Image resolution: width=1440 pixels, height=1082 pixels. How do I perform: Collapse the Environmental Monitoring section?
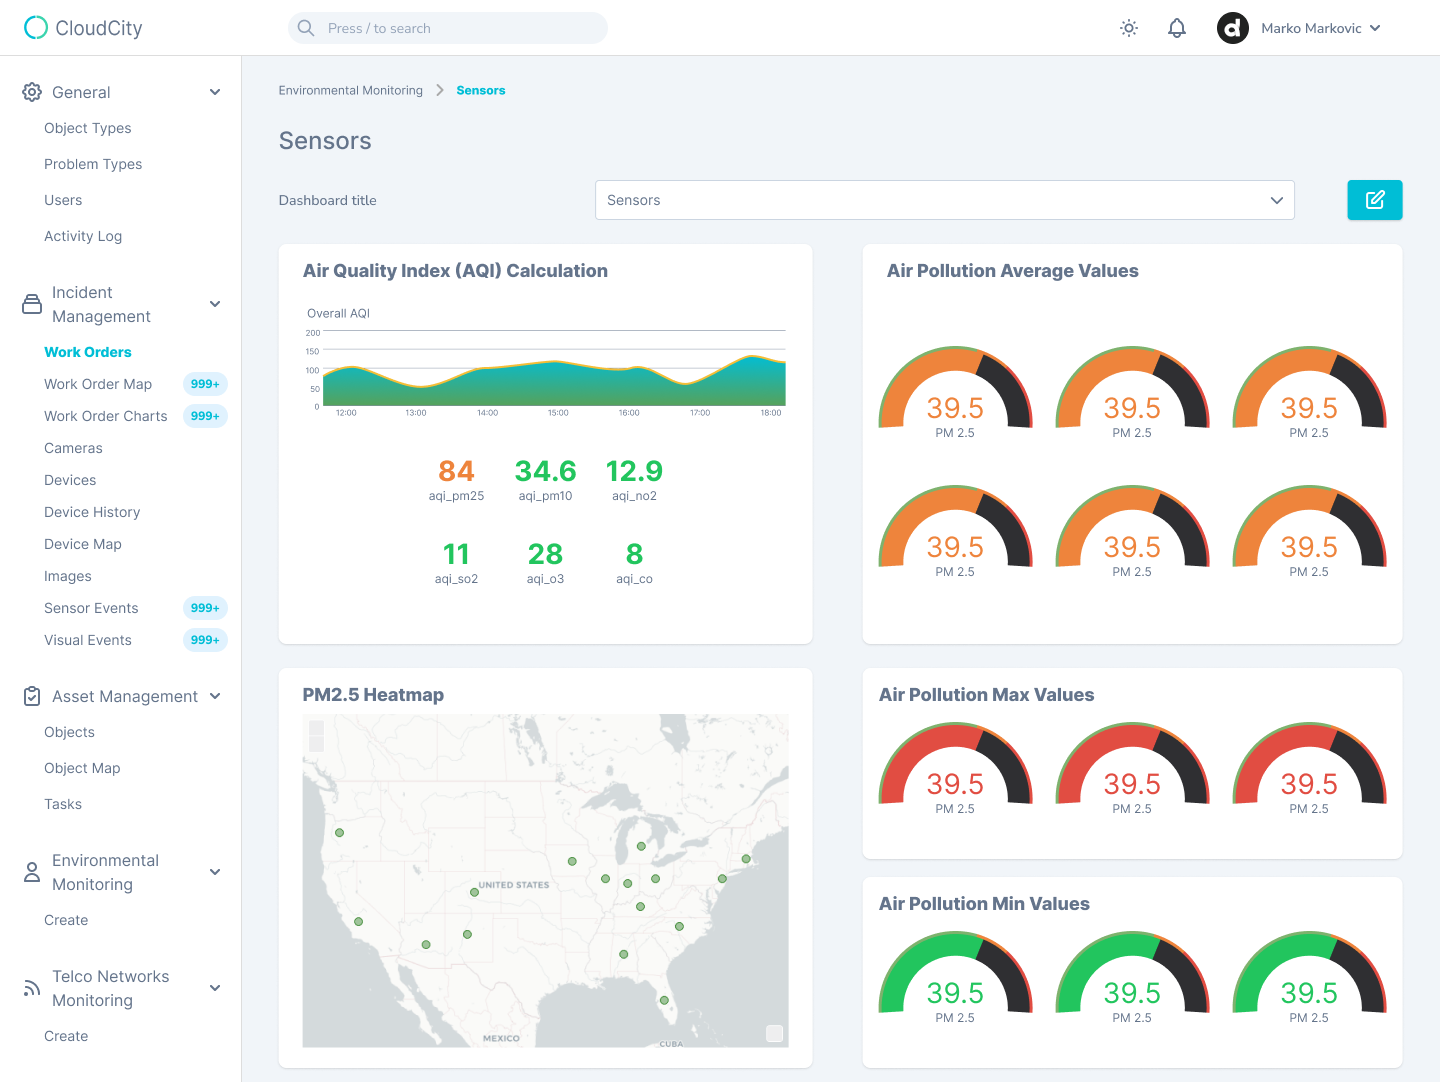click(215, 872)
